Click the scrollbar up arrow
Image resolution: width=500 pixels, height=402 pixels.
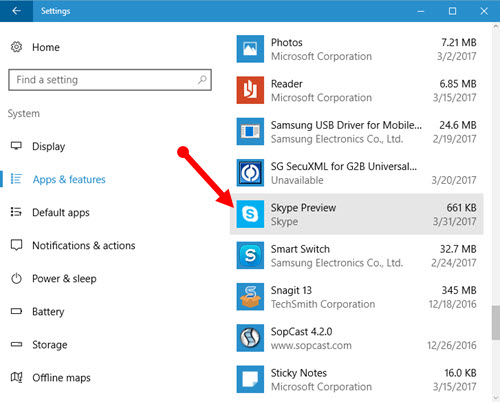click(496, 26)
